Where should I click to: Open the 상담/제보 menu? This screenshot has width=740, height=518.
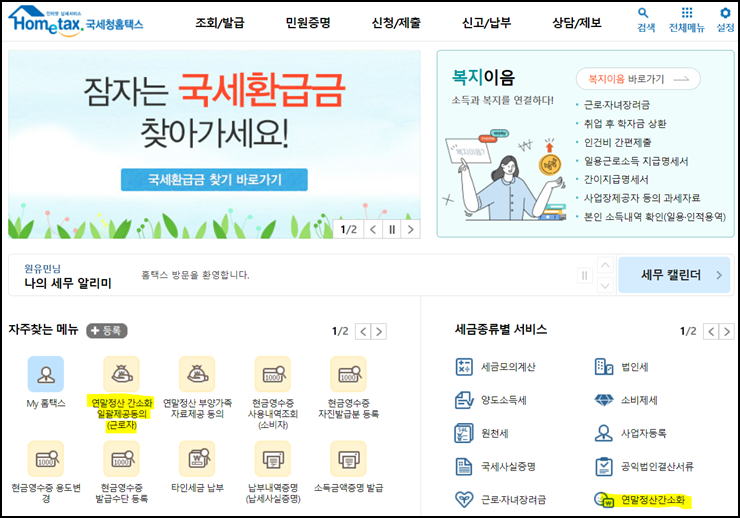tap(577, 22)
